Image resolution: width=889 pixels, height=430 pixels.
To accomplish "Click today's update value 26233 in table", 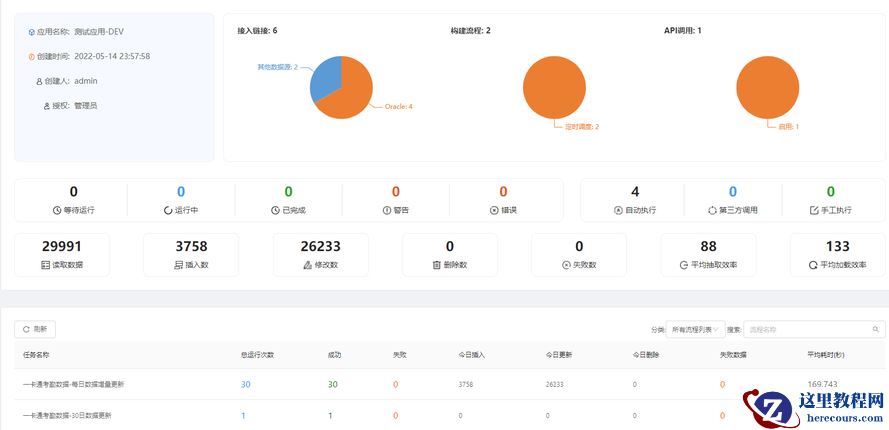I will [554, 385].
